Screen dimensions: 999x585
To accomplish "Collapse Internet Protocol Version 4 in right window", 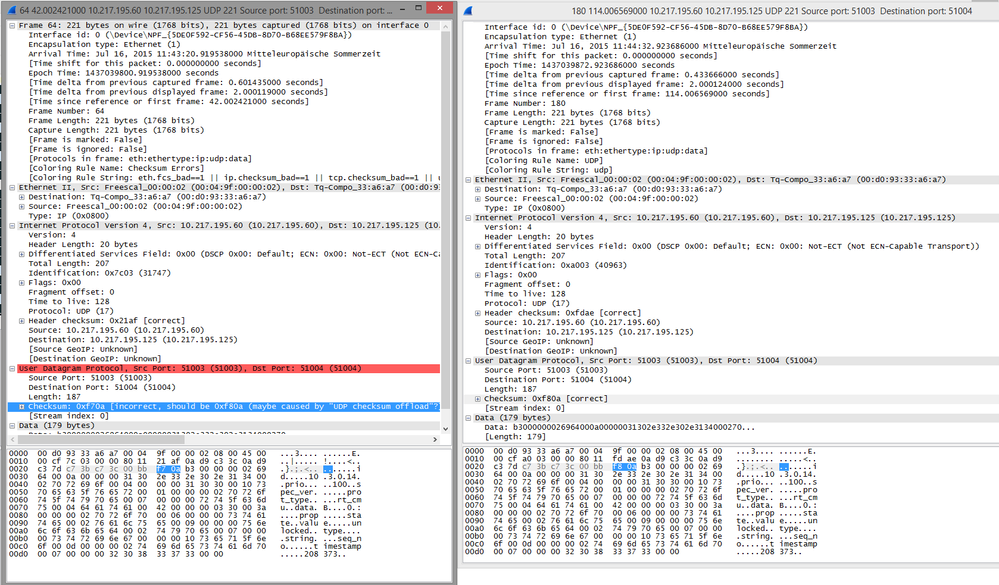I will click(x=467, y=216).
